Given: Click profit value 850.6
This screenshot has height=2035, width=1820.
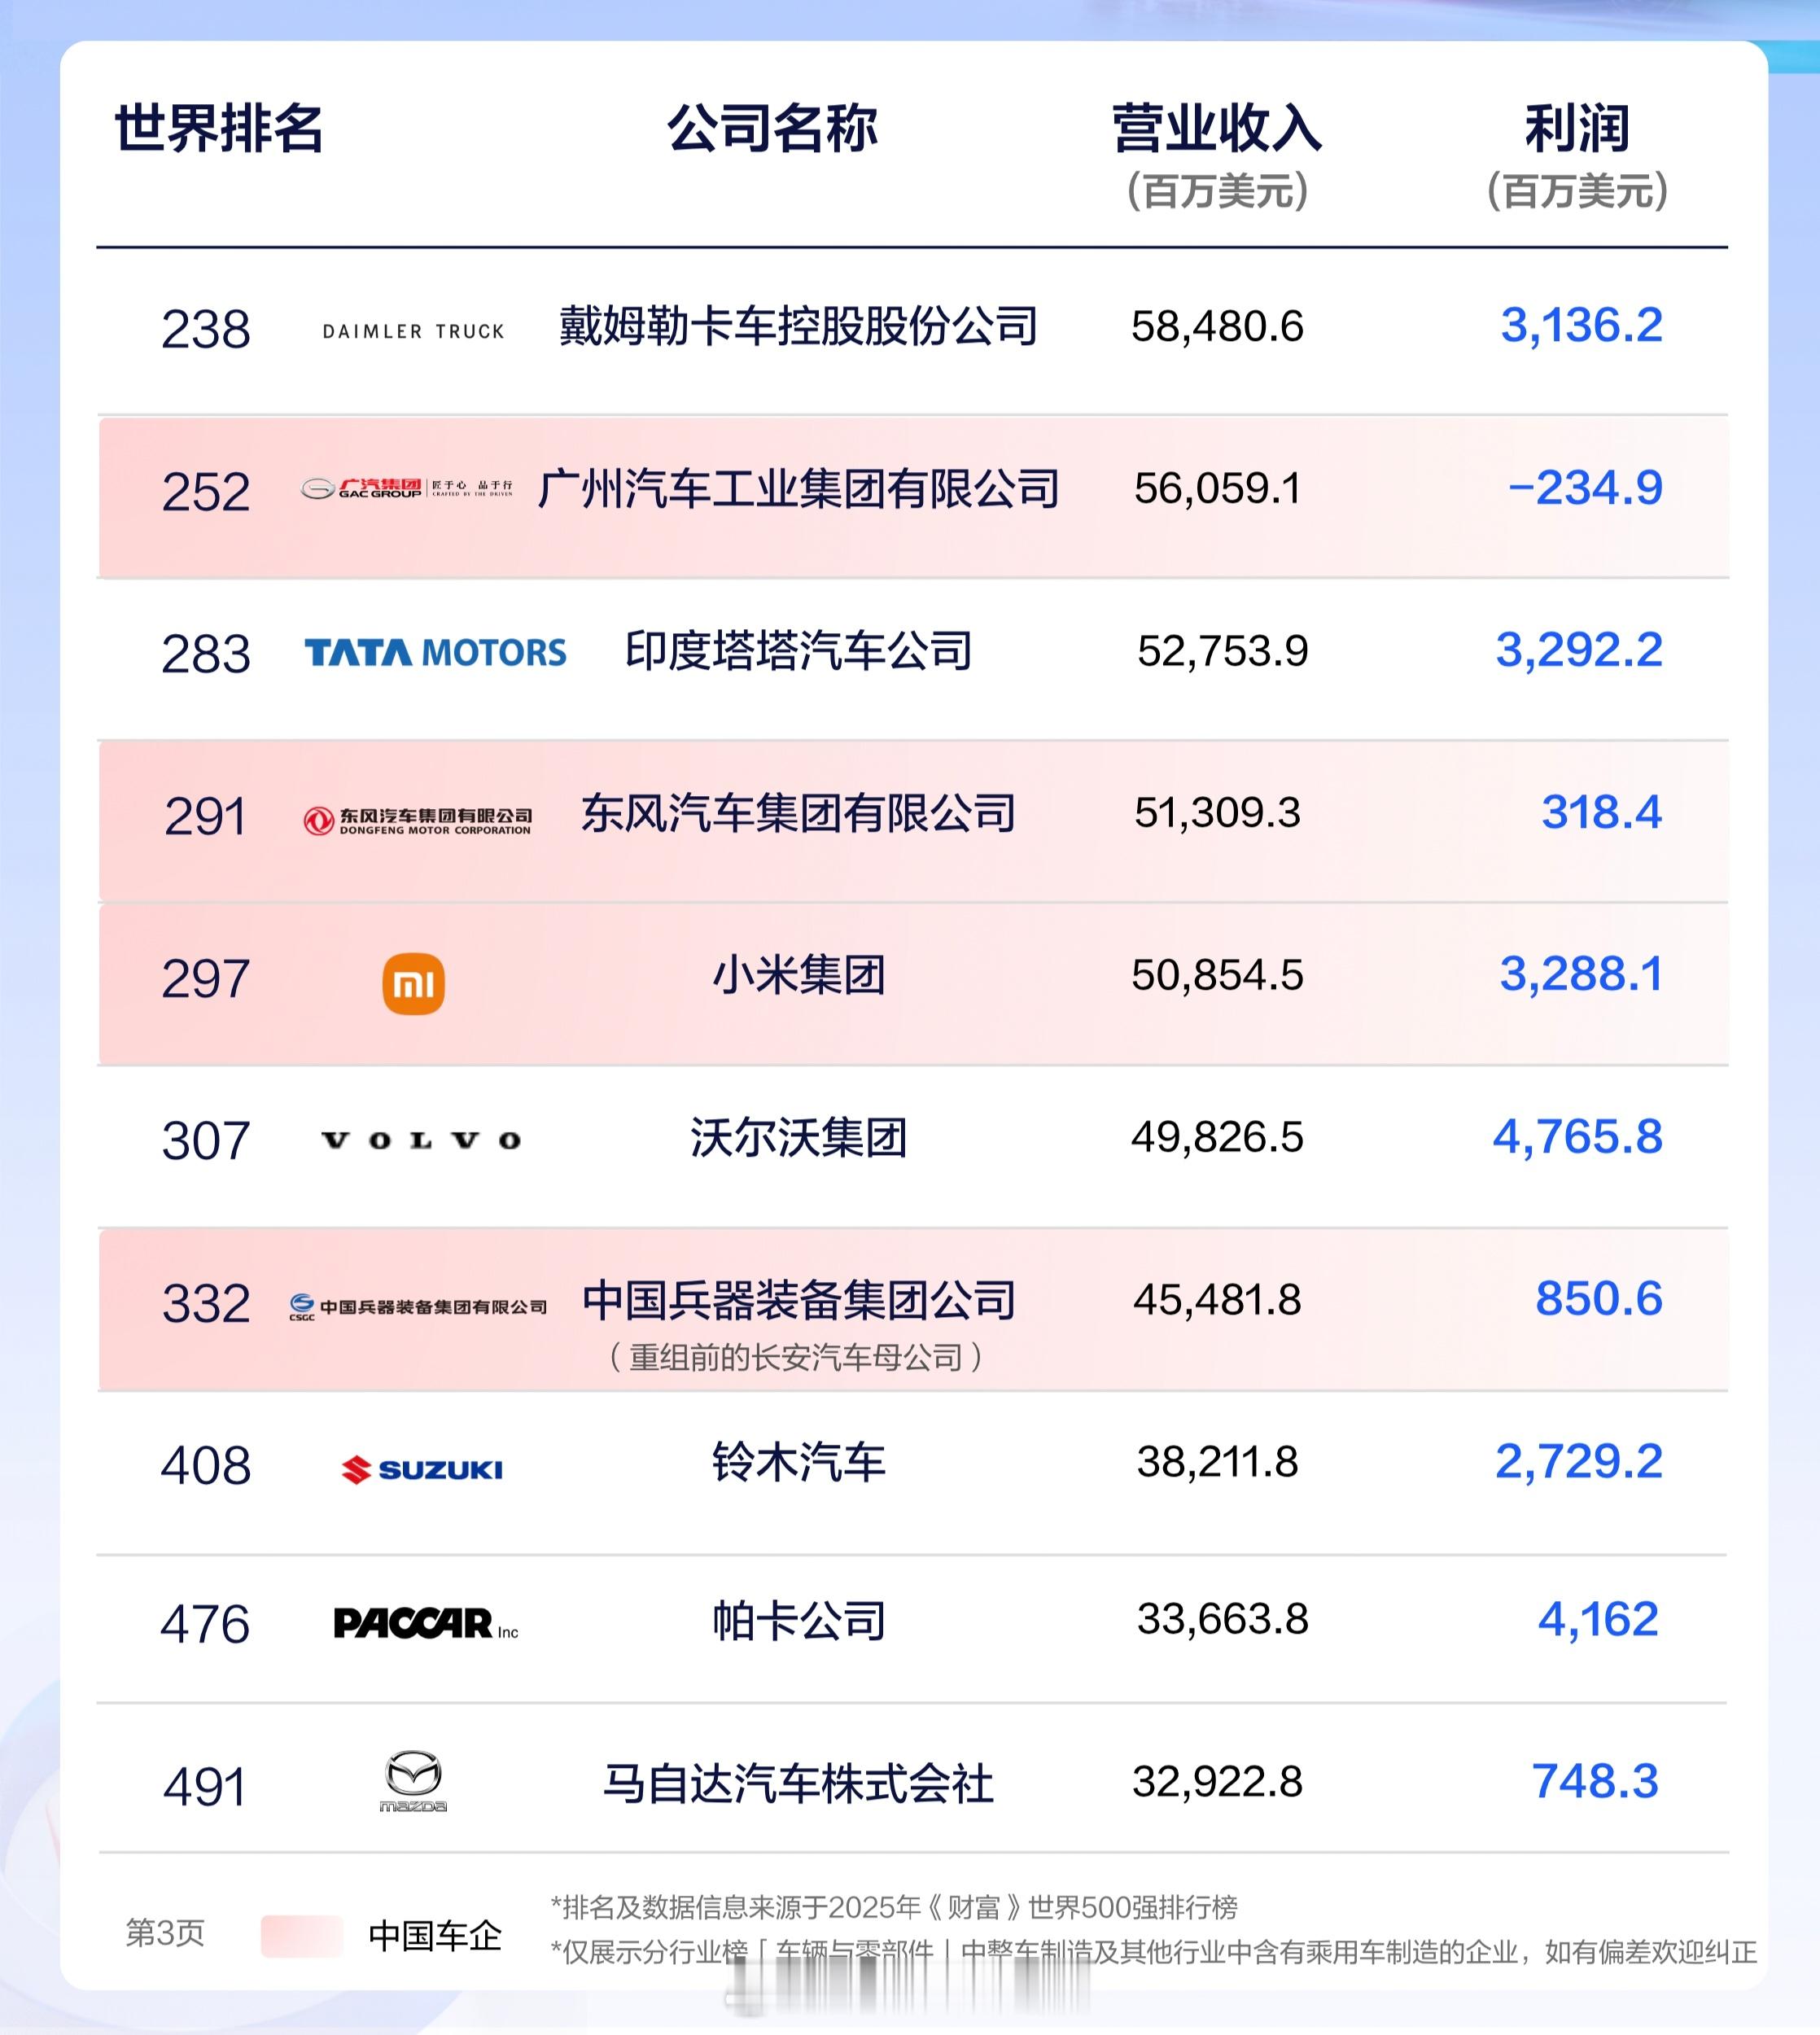Looking at the screenshot, I should click(x=1599, y=1300).
